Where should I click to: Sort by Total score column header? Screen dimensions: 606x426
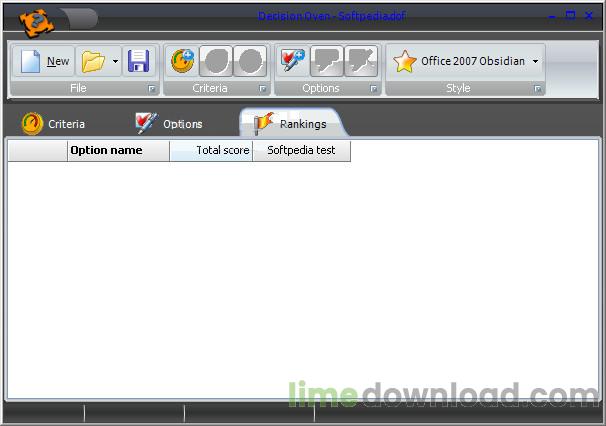coord(211,151)
